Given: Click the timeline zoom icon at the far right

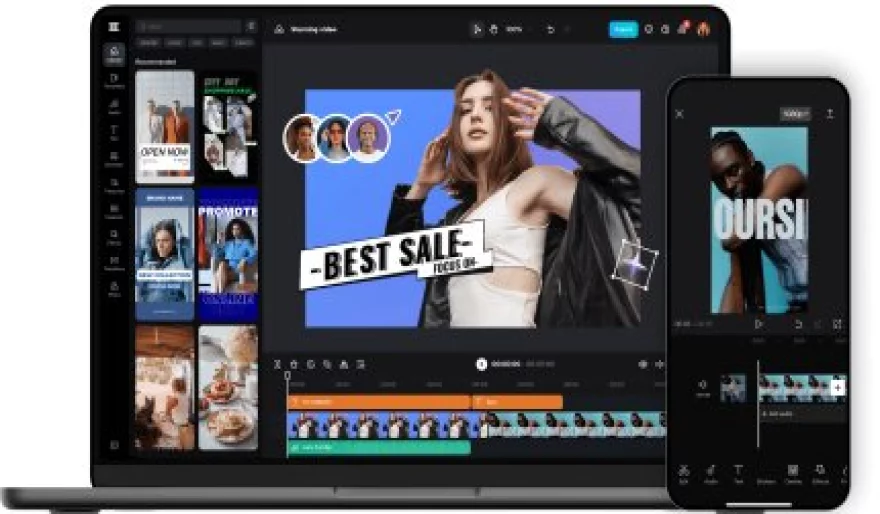Looking at the screenshot, I should 659,364.
